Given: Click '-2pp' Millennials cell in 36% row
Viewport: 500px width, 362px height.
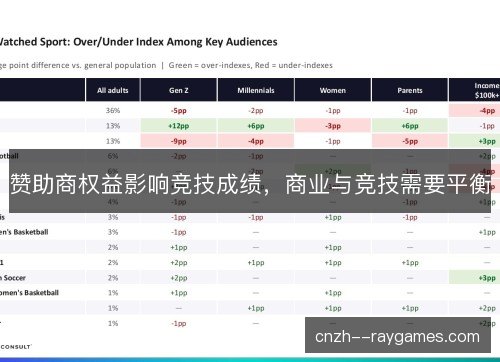Looking at the screenshot, I should pos(256,111).
